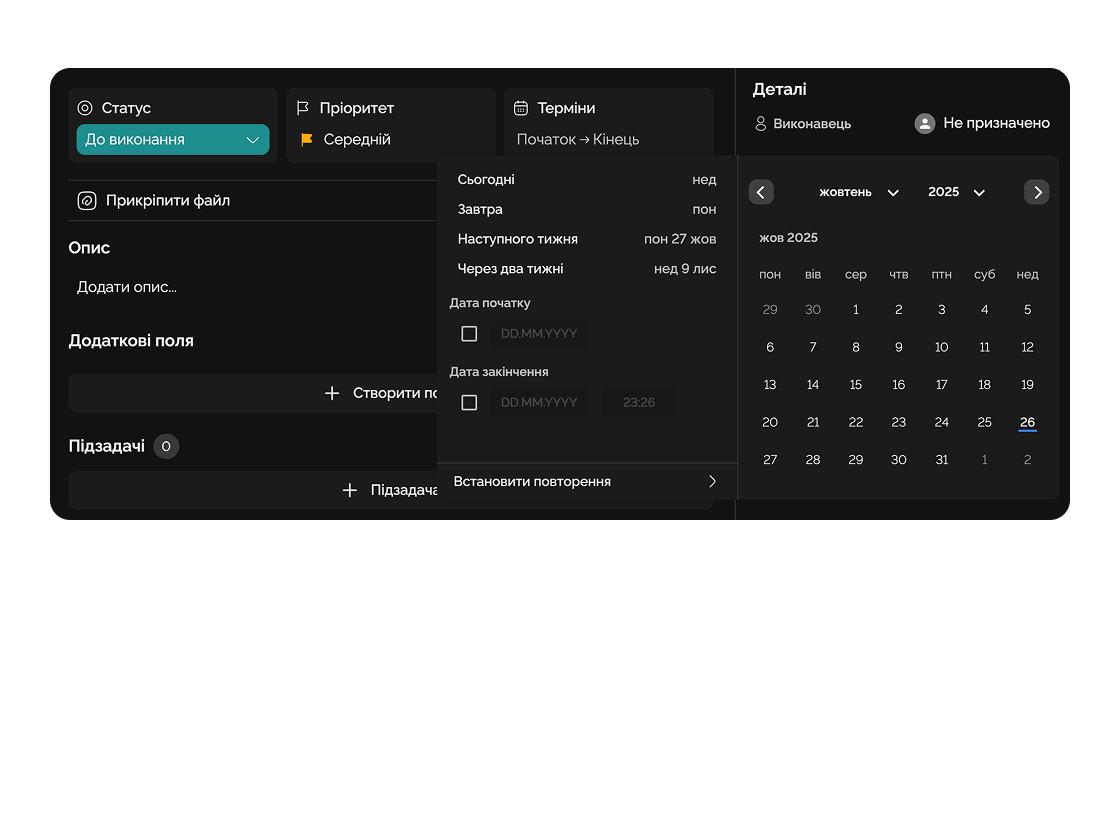Click the Статус circle icon
The width and height of the screenshot is (1118, 838).
pos(85,108)
